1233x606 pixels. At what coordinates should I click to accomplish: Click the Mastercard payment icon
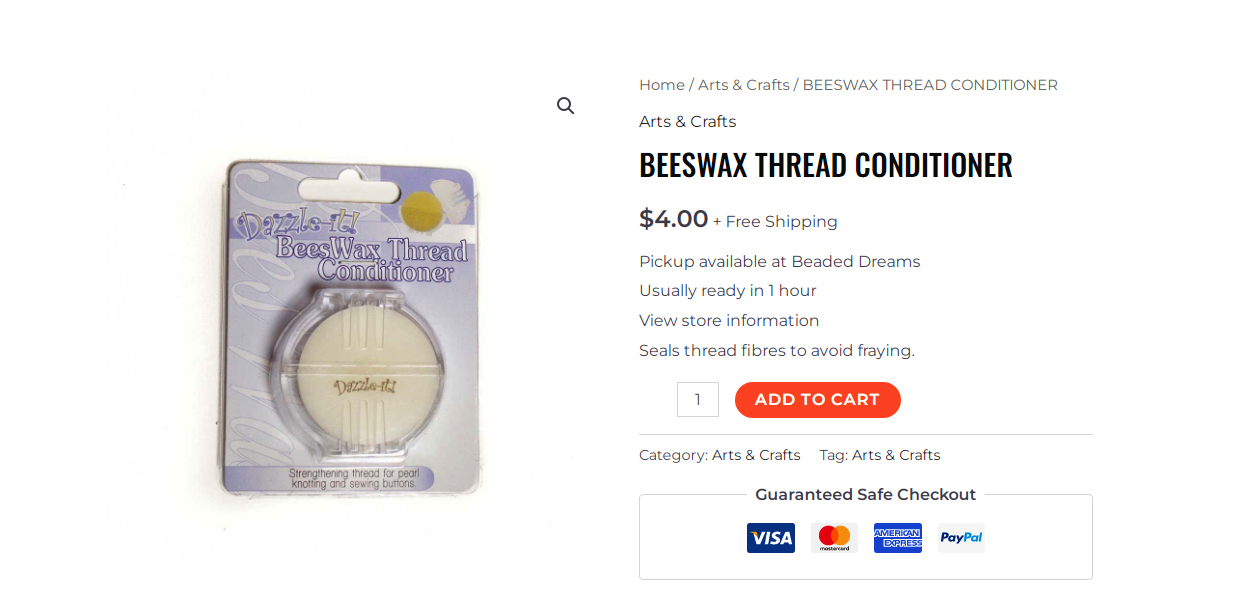(834, 538)
